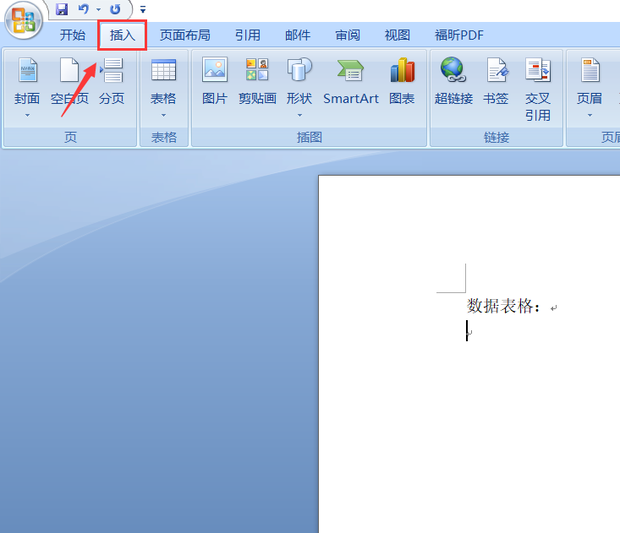Expand the shapes (形状) dropdown
The image size is (620, 533).
[x=299, y=115]
